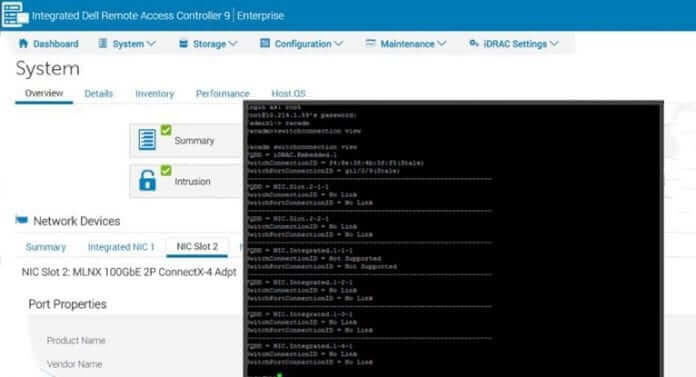Switch to the Performance tab
696x377 pixels.
(222, 94)
